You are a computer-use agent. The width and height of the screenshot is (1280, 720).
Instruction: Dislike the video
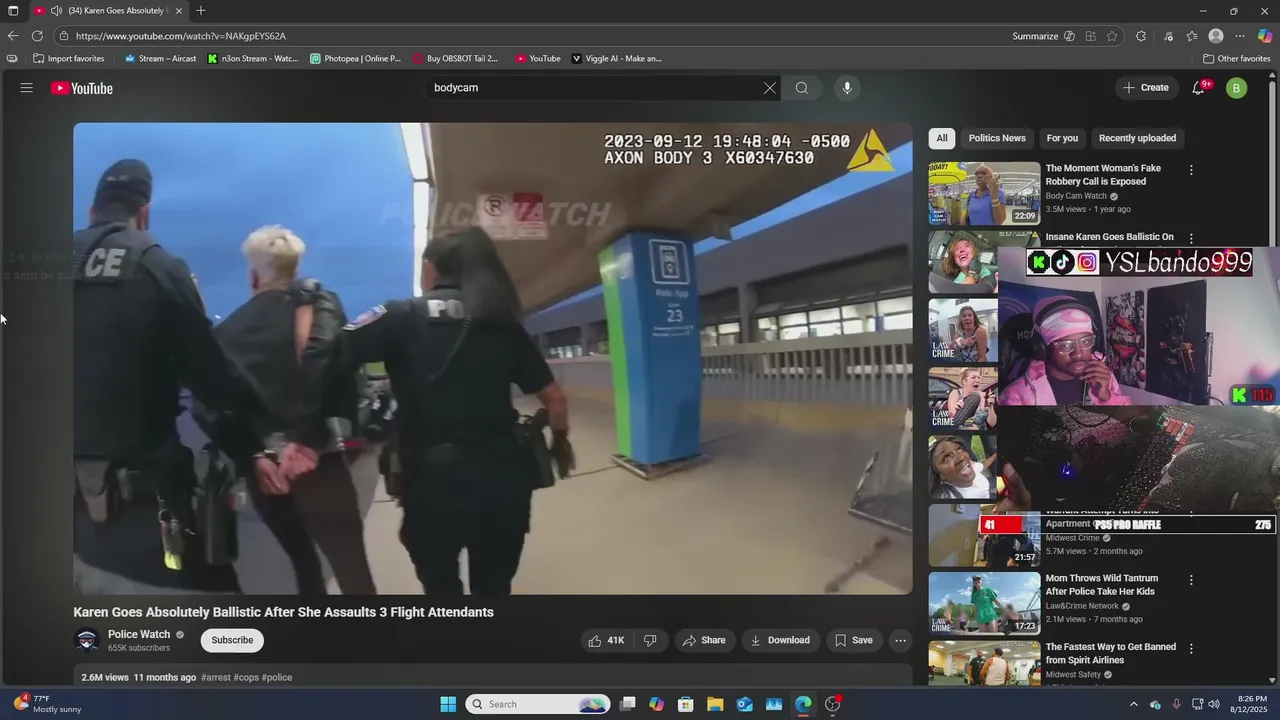click(x=650, y=640)
